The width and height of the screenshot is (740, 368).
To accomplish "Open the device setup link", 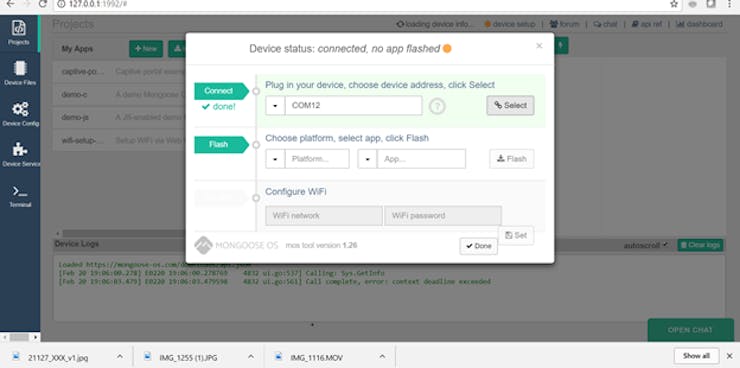I will click(510, 25).
